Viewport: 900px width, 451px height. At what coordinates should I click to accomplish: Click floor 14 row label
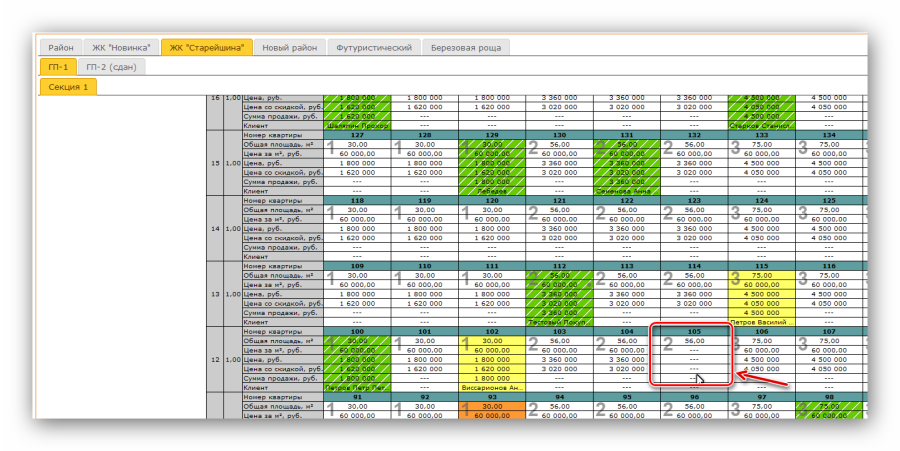click(214, 228)
